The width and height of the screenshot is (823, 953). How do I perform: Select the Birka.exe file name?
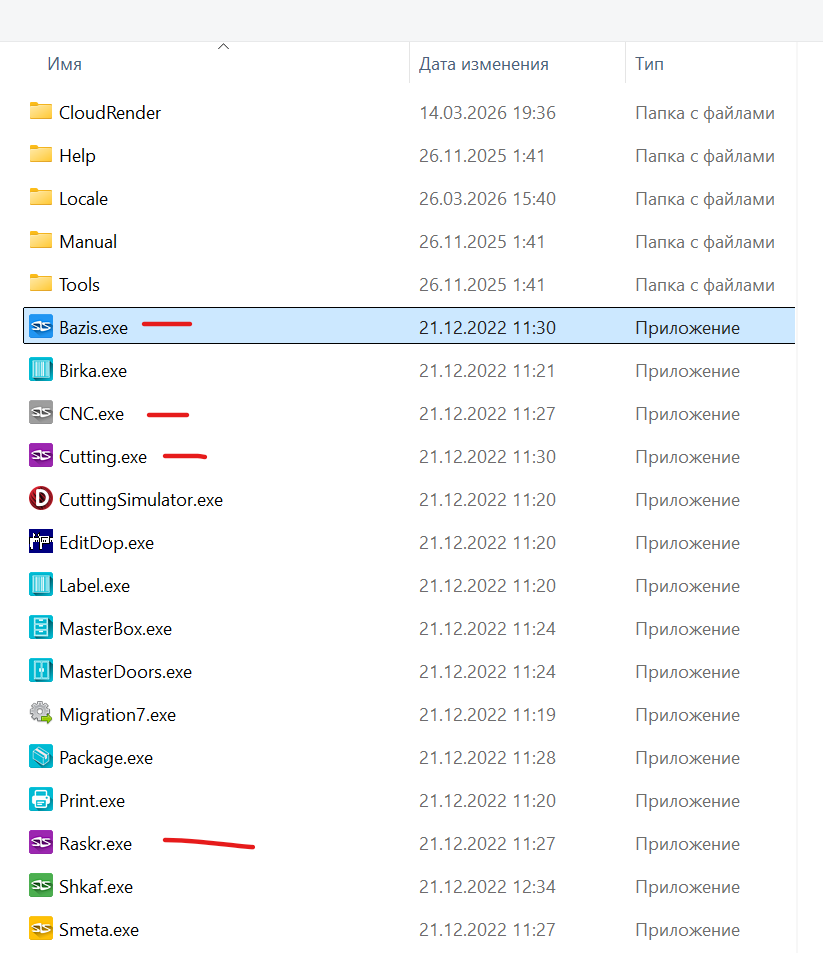(x=93, y=371)
